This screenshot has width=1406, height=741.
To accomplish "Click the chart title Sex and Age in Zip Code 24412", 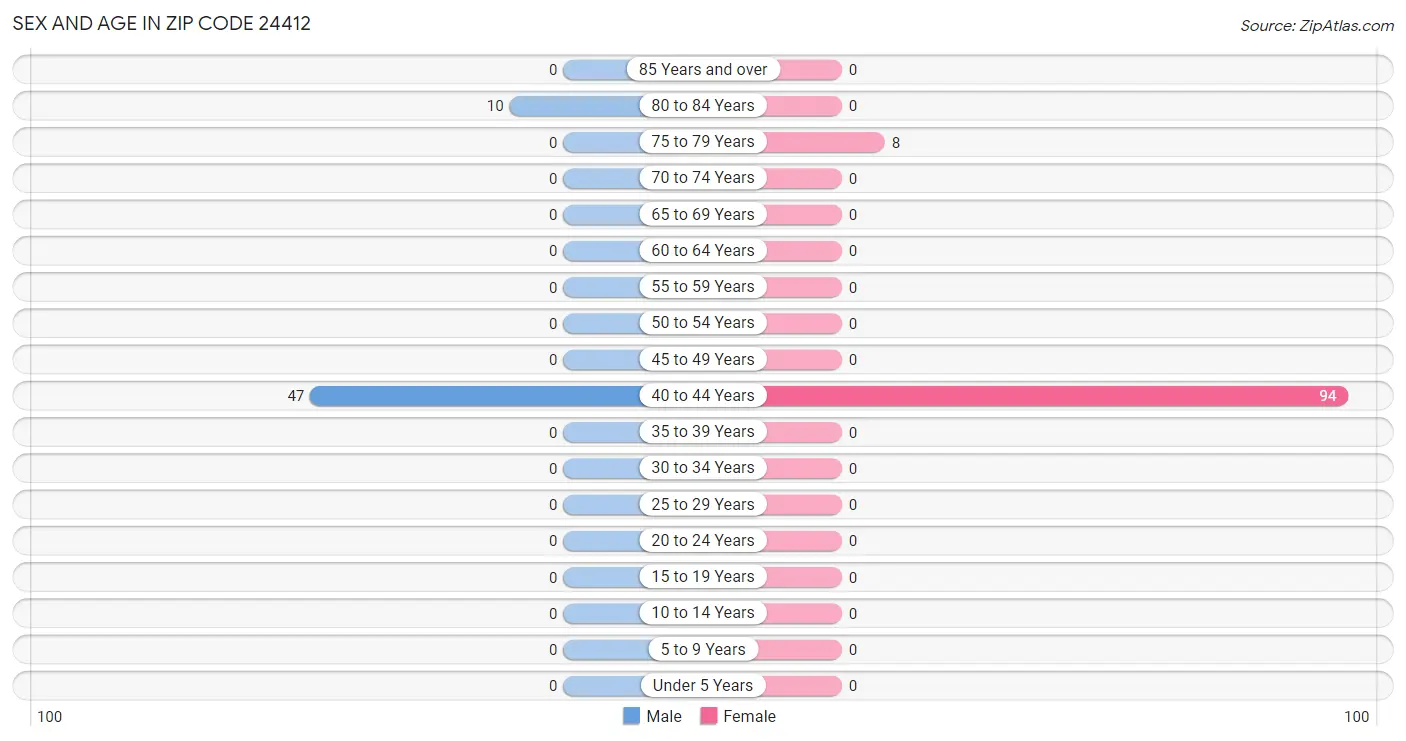I will (161, 23).
